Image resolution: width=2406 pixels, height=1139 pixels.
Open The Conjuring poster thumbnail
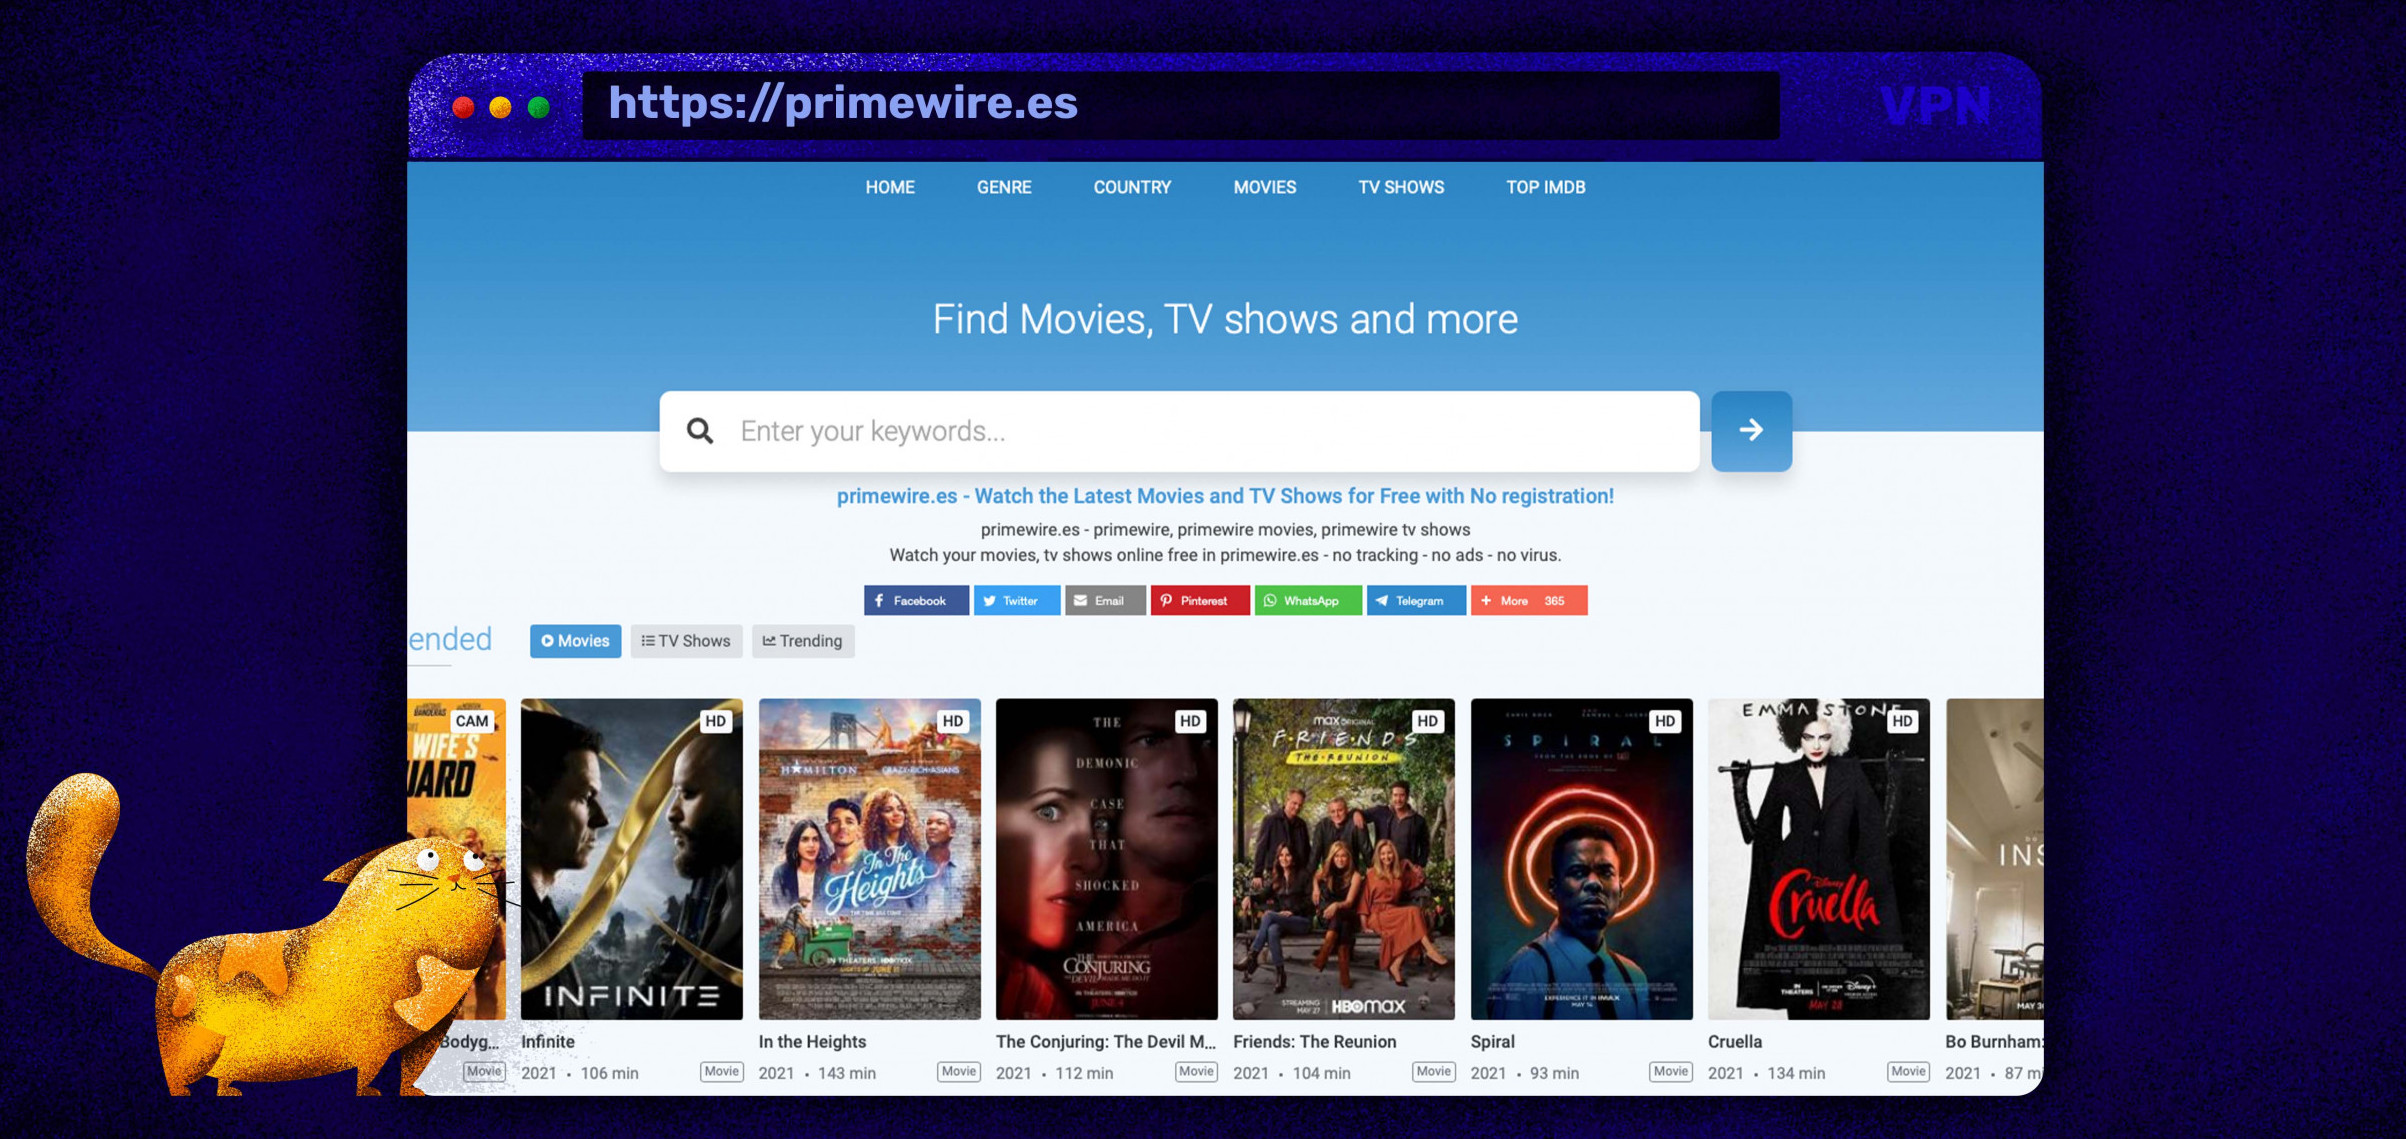pos(1107,859)
